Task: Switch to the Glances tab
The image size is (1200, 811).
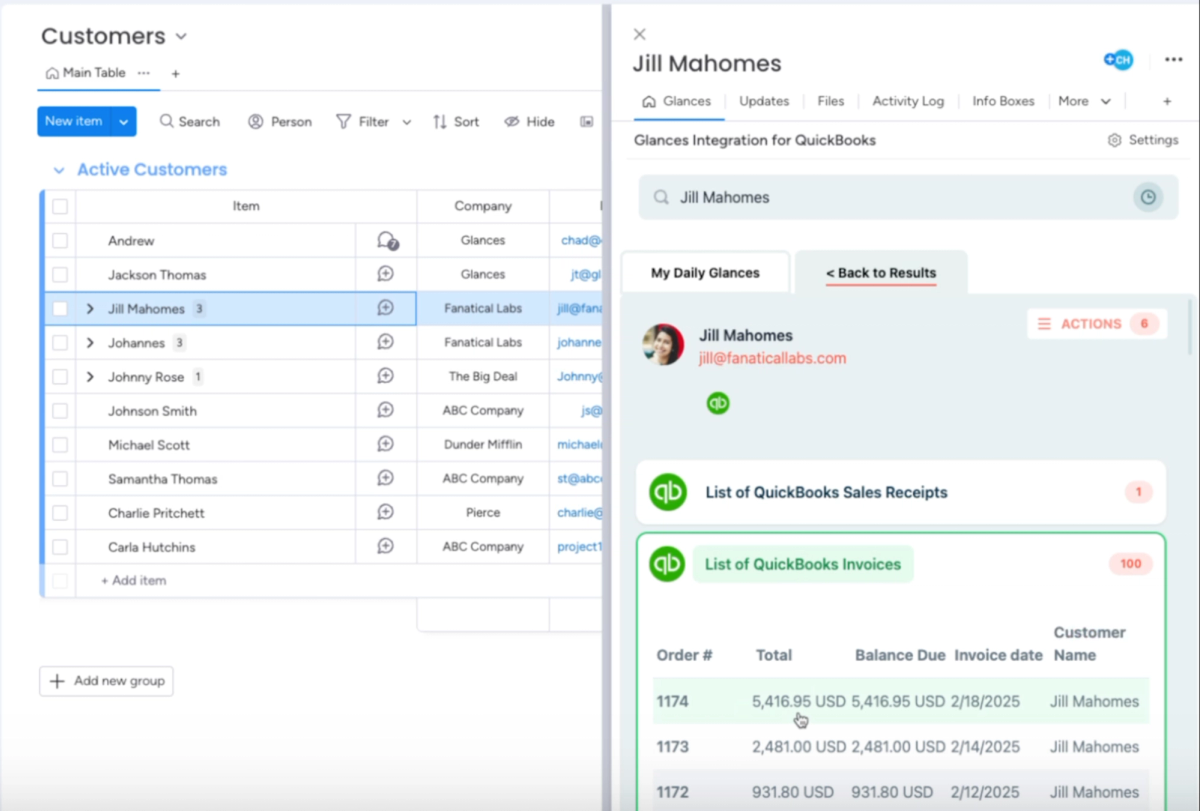Action: pyautogui.click(x=677, y=101)
